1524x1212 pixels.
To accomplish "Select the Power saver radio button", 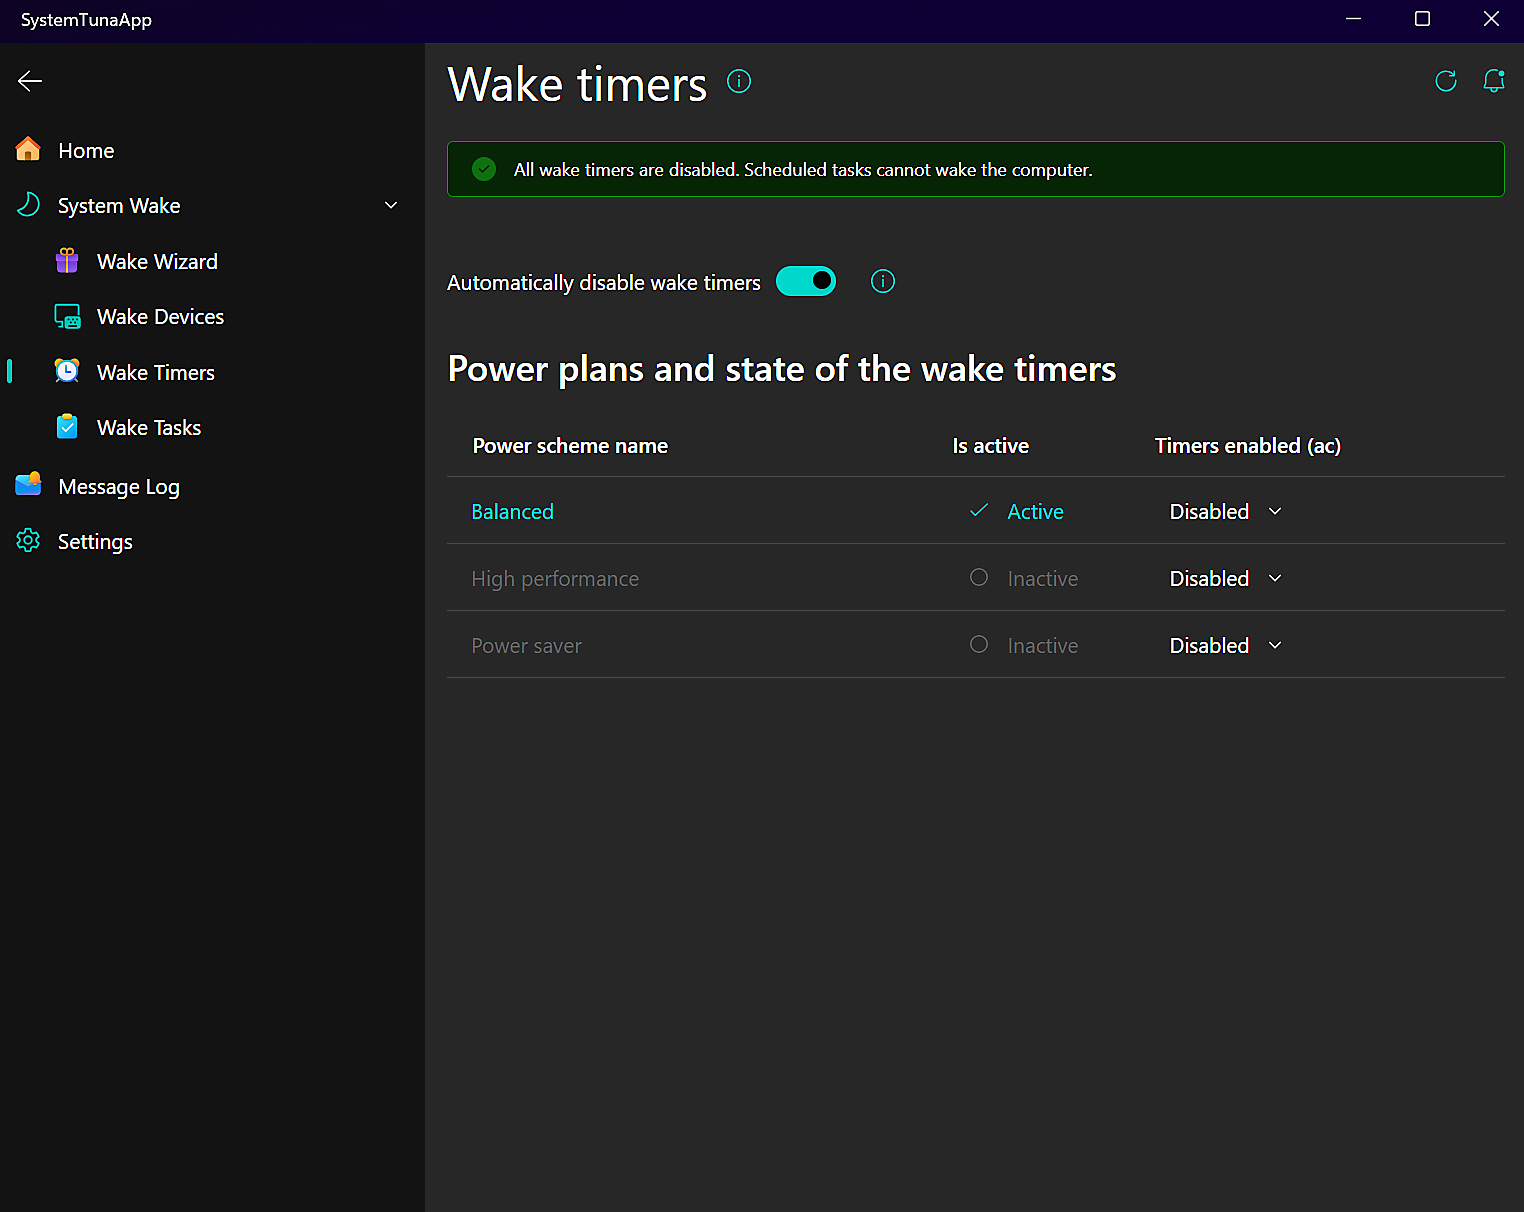I will 978,644.
